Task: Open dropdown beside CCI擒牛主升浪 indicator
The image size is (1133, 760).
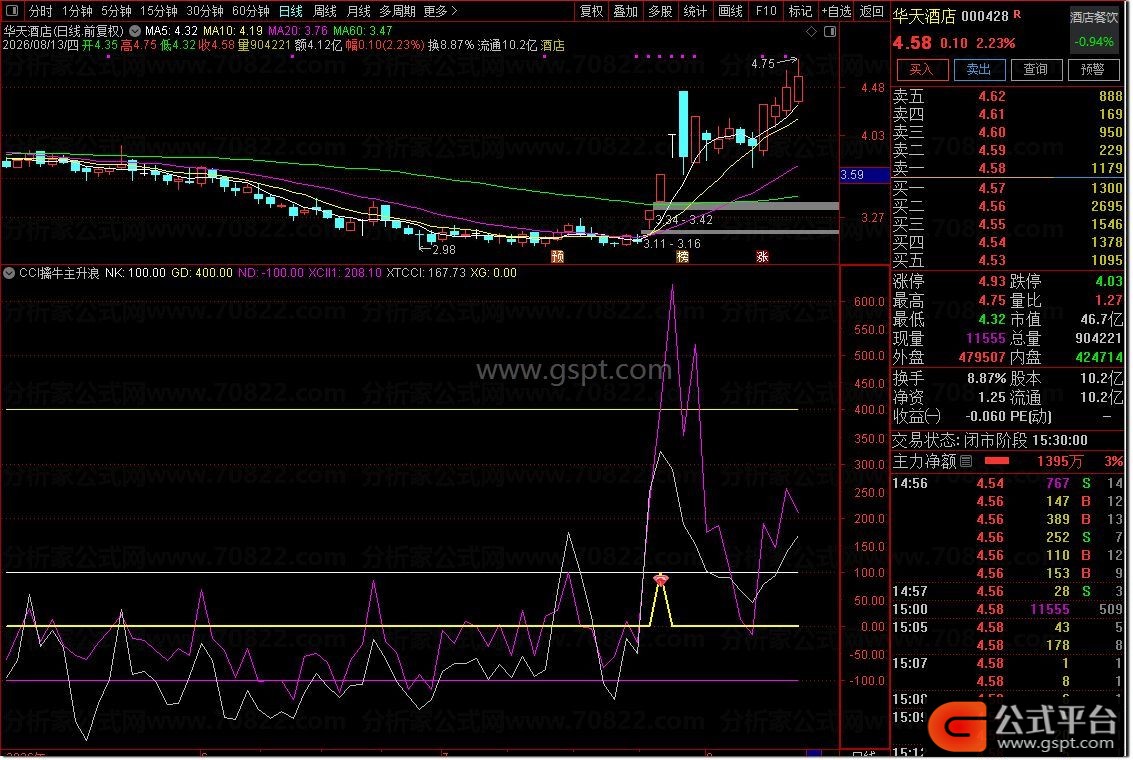Action: point(9,273)
